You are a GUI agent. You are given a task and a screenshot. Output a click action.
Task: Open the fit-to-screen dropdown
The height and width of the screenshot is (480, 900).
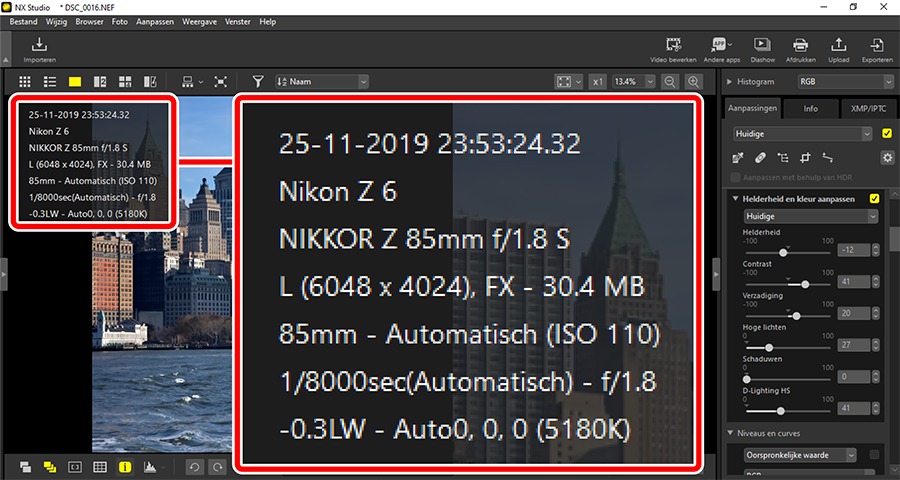569,82
